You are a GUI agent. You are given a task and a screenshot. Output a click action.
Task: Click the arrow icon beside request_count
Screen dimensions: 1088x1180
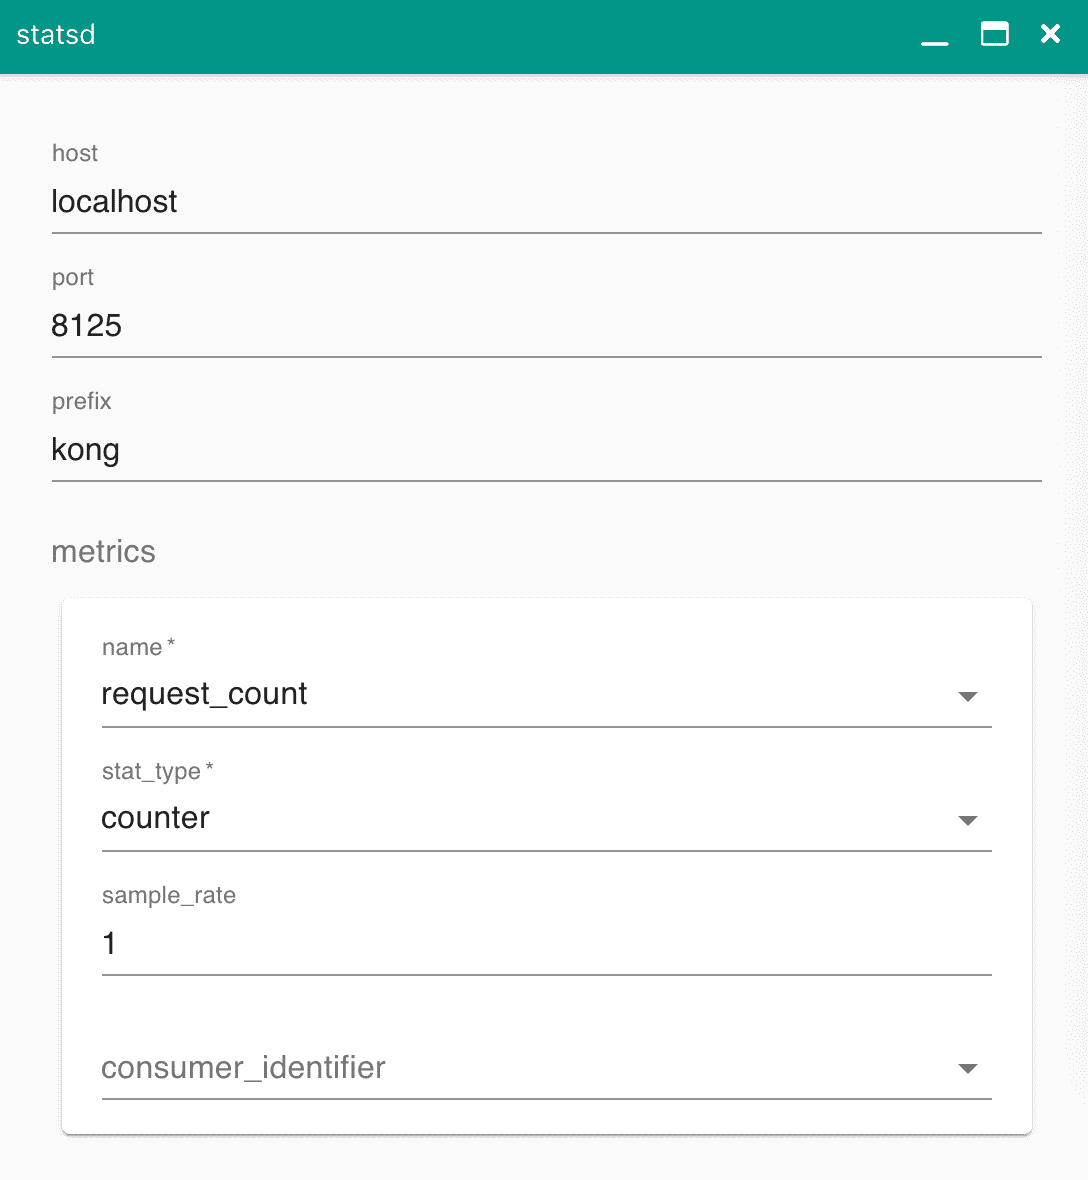point(968,696)
